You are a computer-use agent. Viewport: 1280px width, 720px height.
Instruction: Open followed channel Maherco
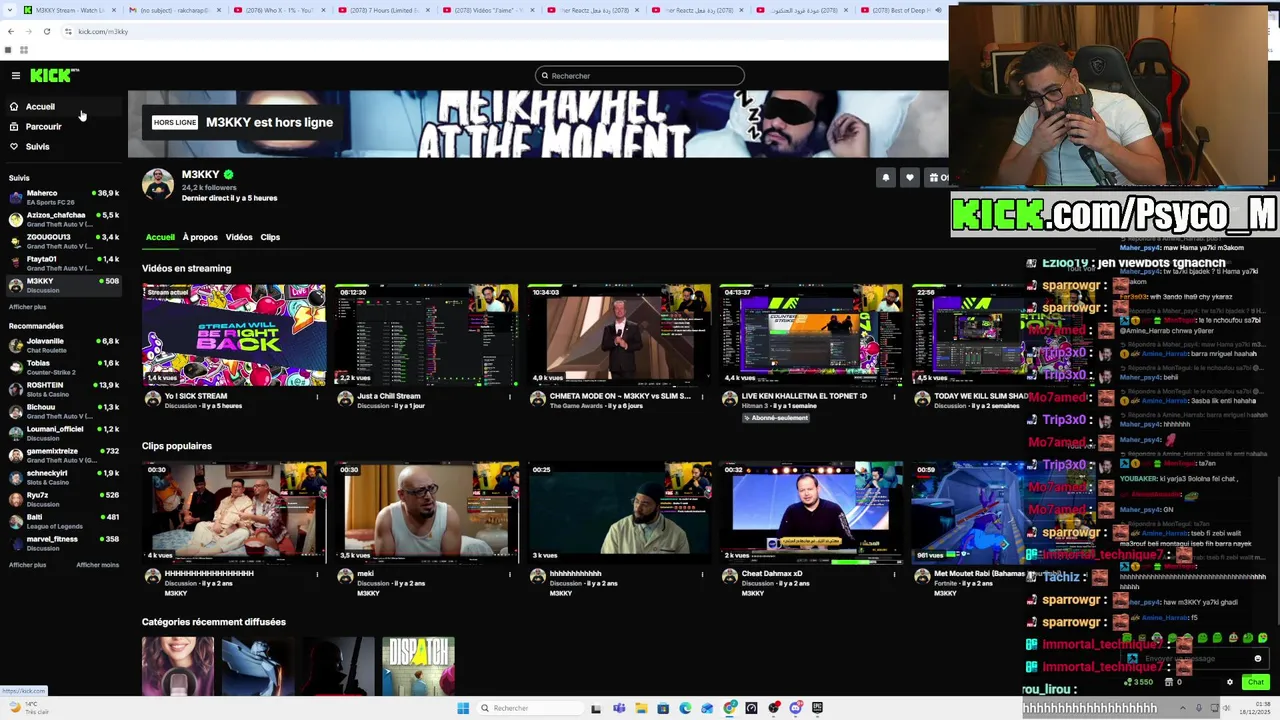click(62, 197)
